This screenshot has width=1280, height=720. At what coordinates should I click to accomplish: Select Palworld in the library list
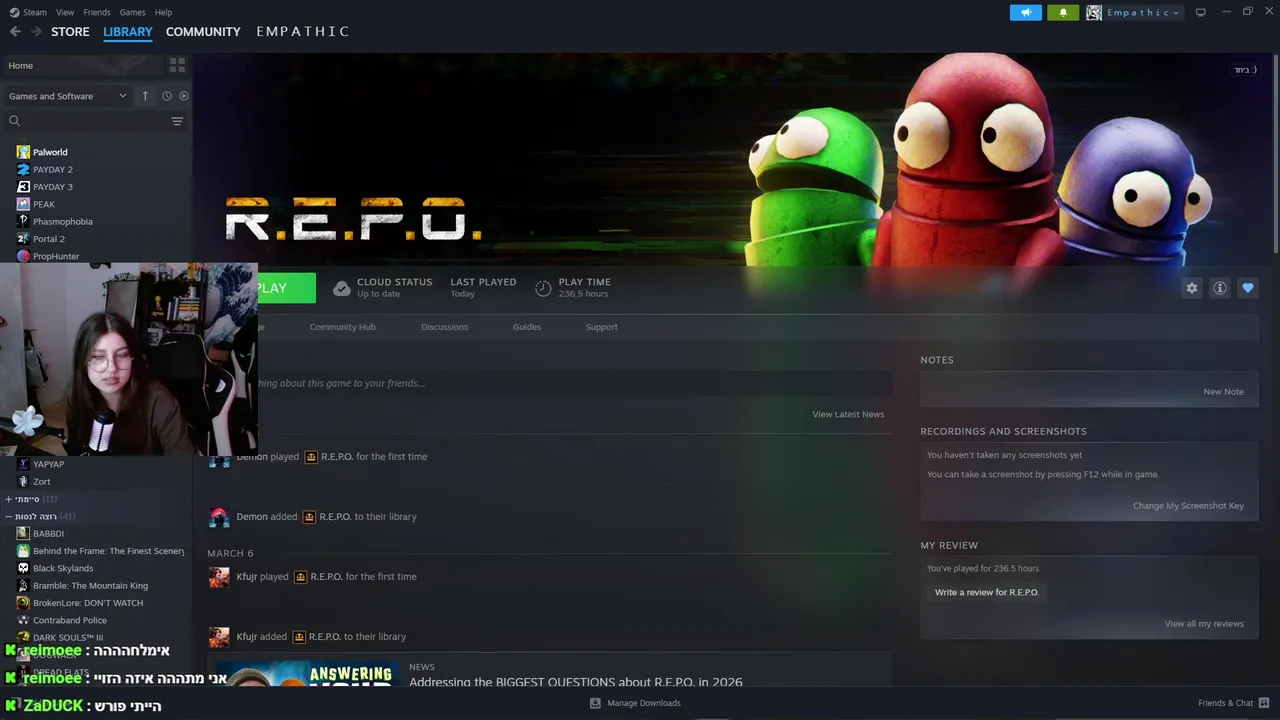(50, 152)
